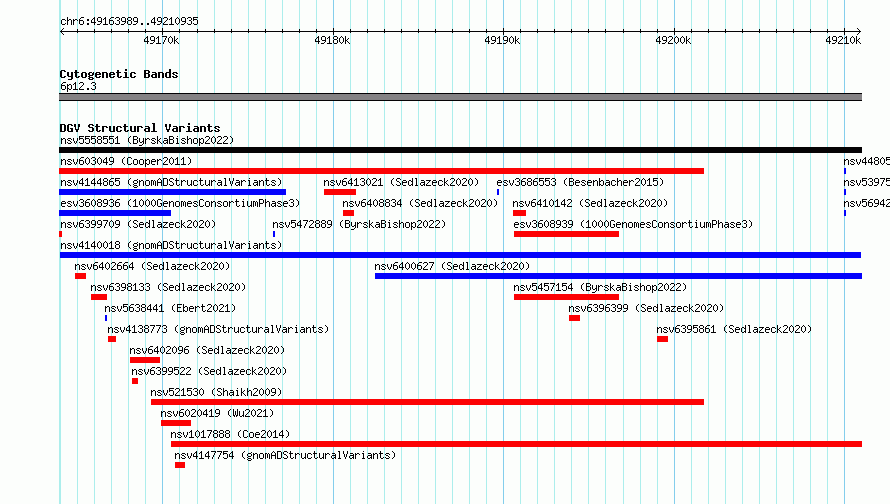Click the red nsv6399522 variant marker

(x=135, y=381)
